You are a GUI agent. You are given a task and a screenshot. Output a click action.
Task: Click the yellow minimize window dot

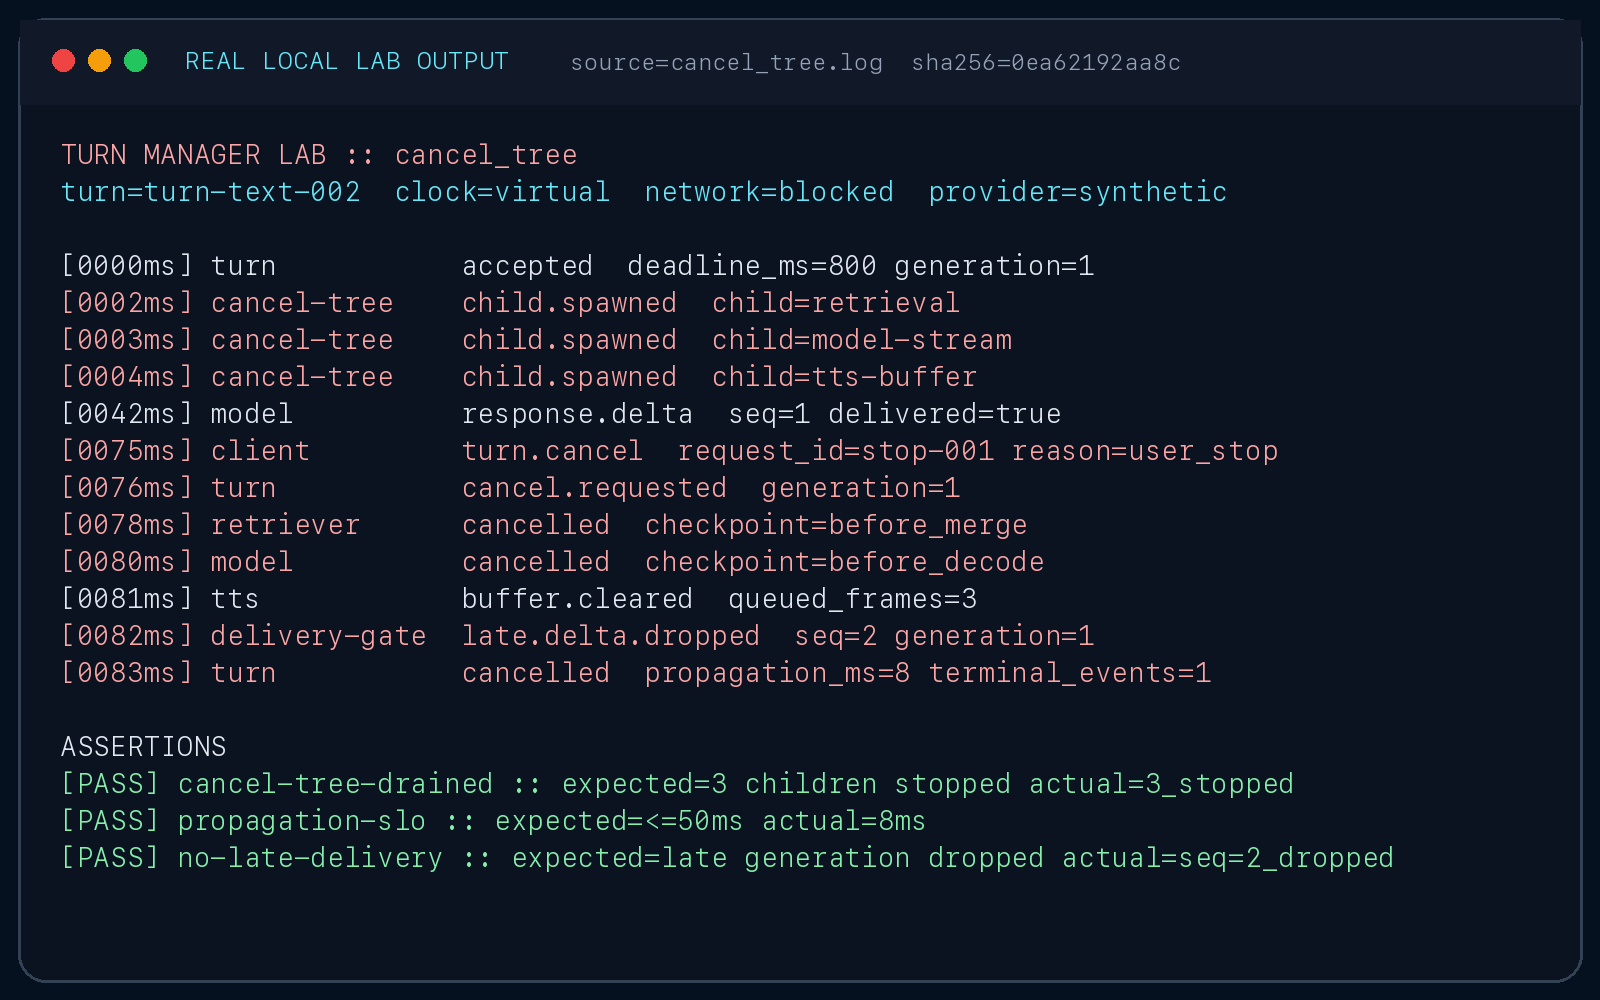(x=100, y=61)
